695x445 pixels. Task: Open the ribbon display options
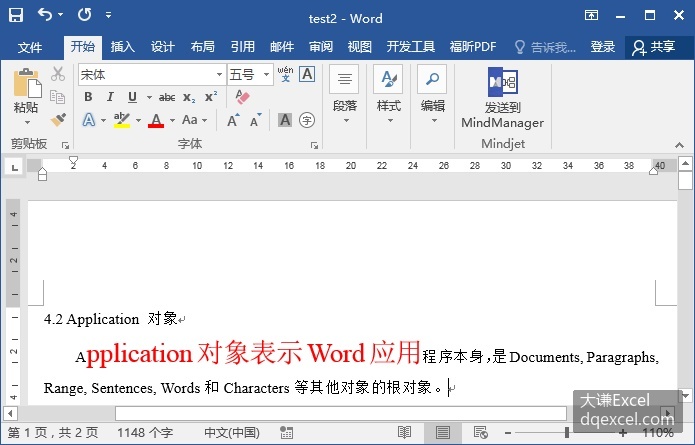coord(591,16)
